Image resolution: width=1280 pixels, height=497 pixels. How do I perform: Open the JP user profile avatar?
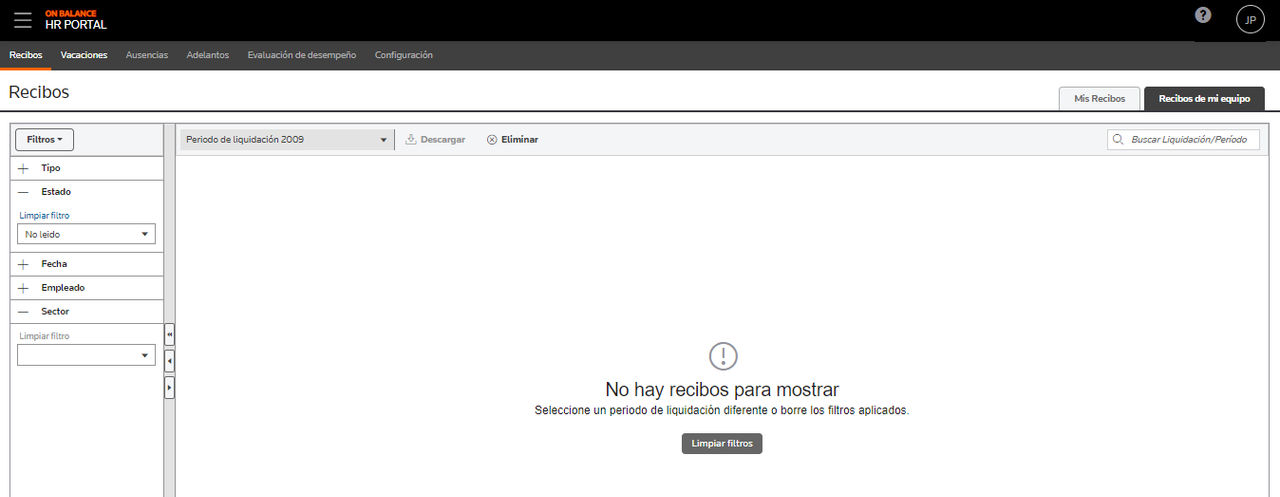click(1250, 19)
